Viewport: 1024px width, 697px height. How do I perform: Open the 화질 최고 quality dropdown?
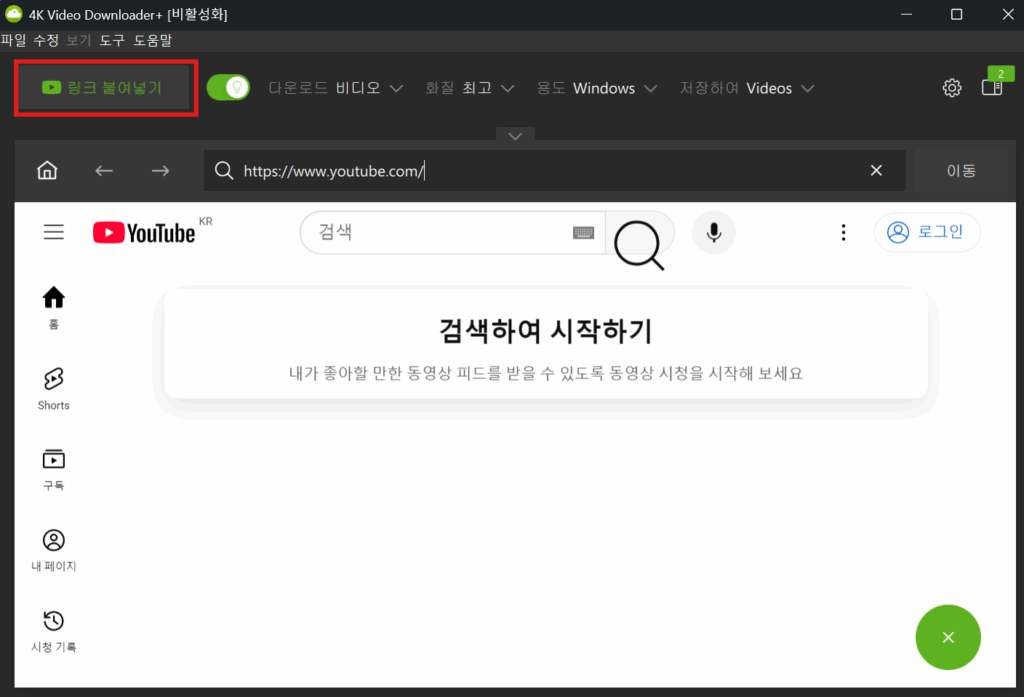coord(470,88)
